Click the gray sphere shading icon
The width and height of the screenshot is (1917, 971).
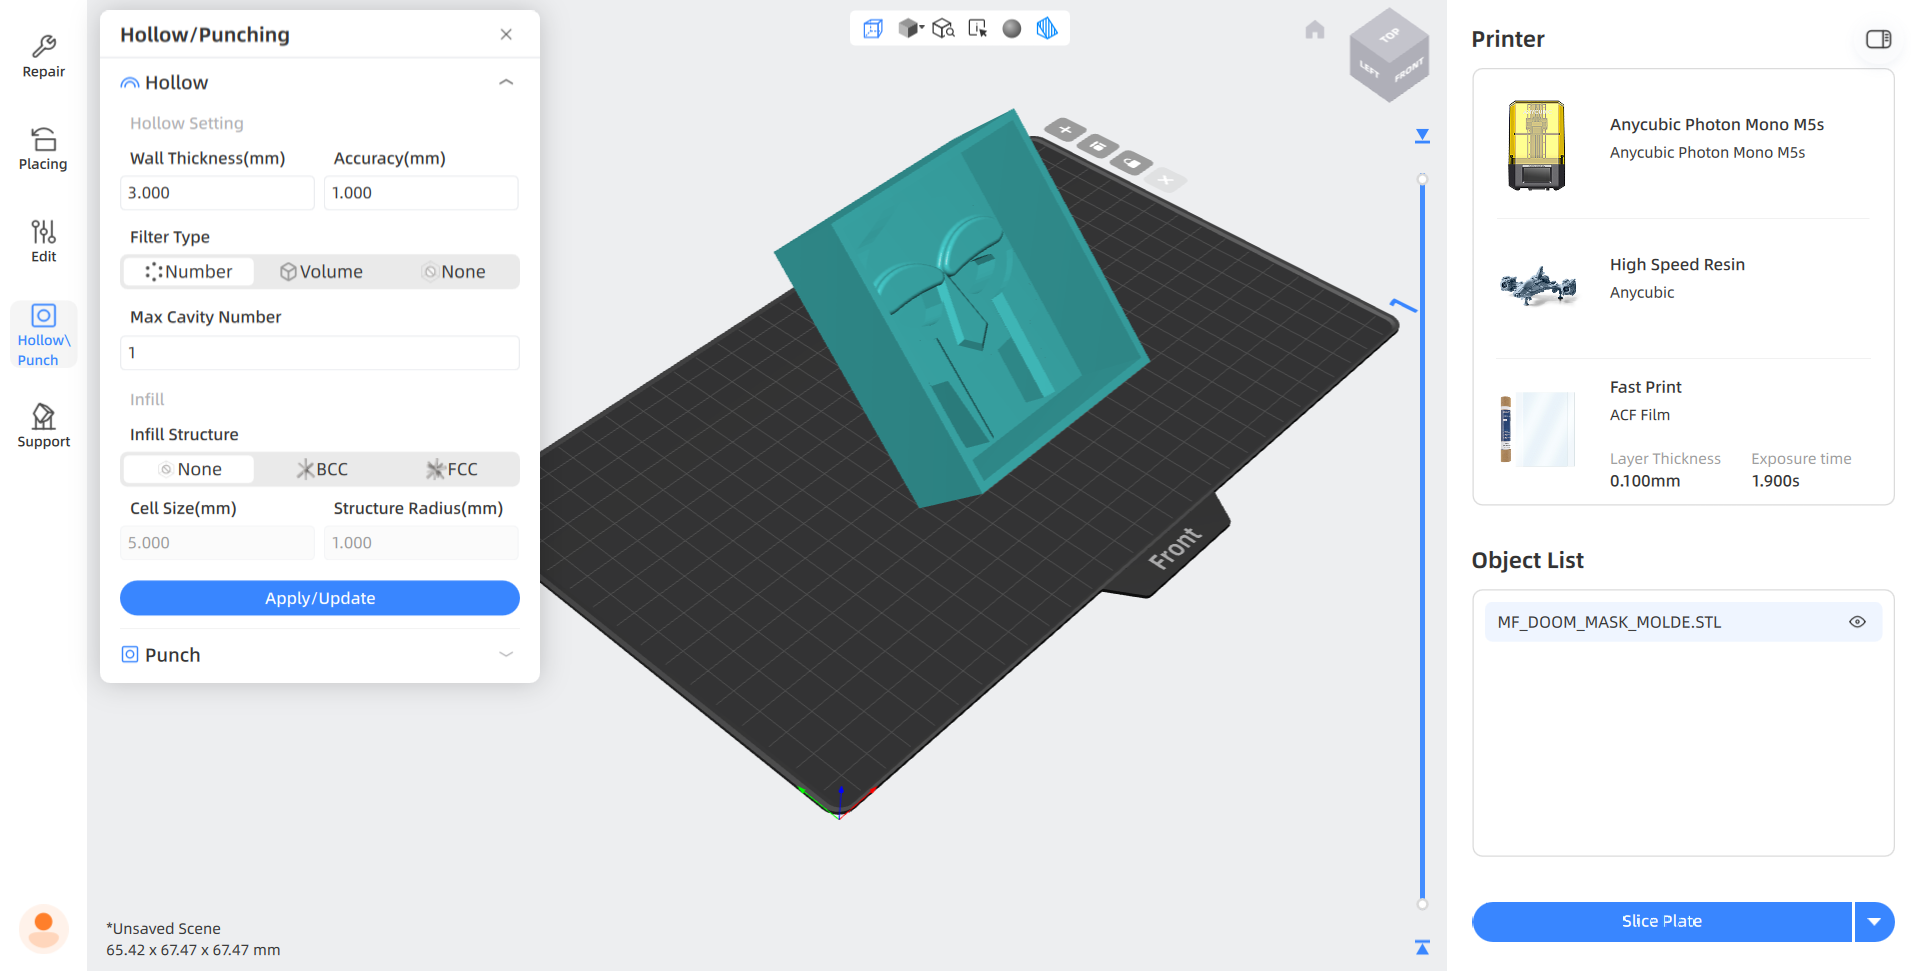[1012, 28]
